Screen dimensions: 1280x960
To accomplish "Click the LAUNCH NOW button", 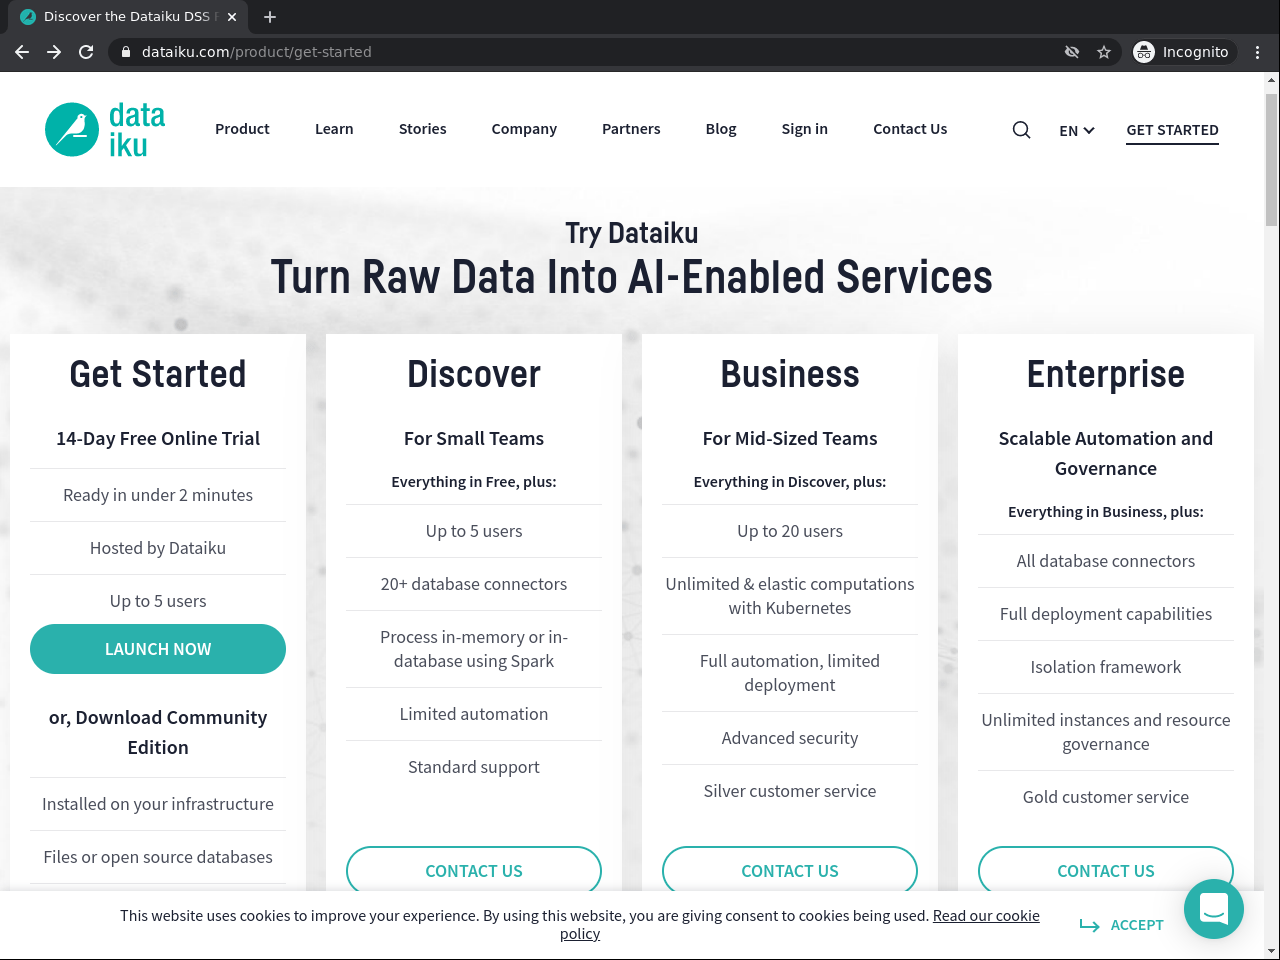I will click(157, 648).
